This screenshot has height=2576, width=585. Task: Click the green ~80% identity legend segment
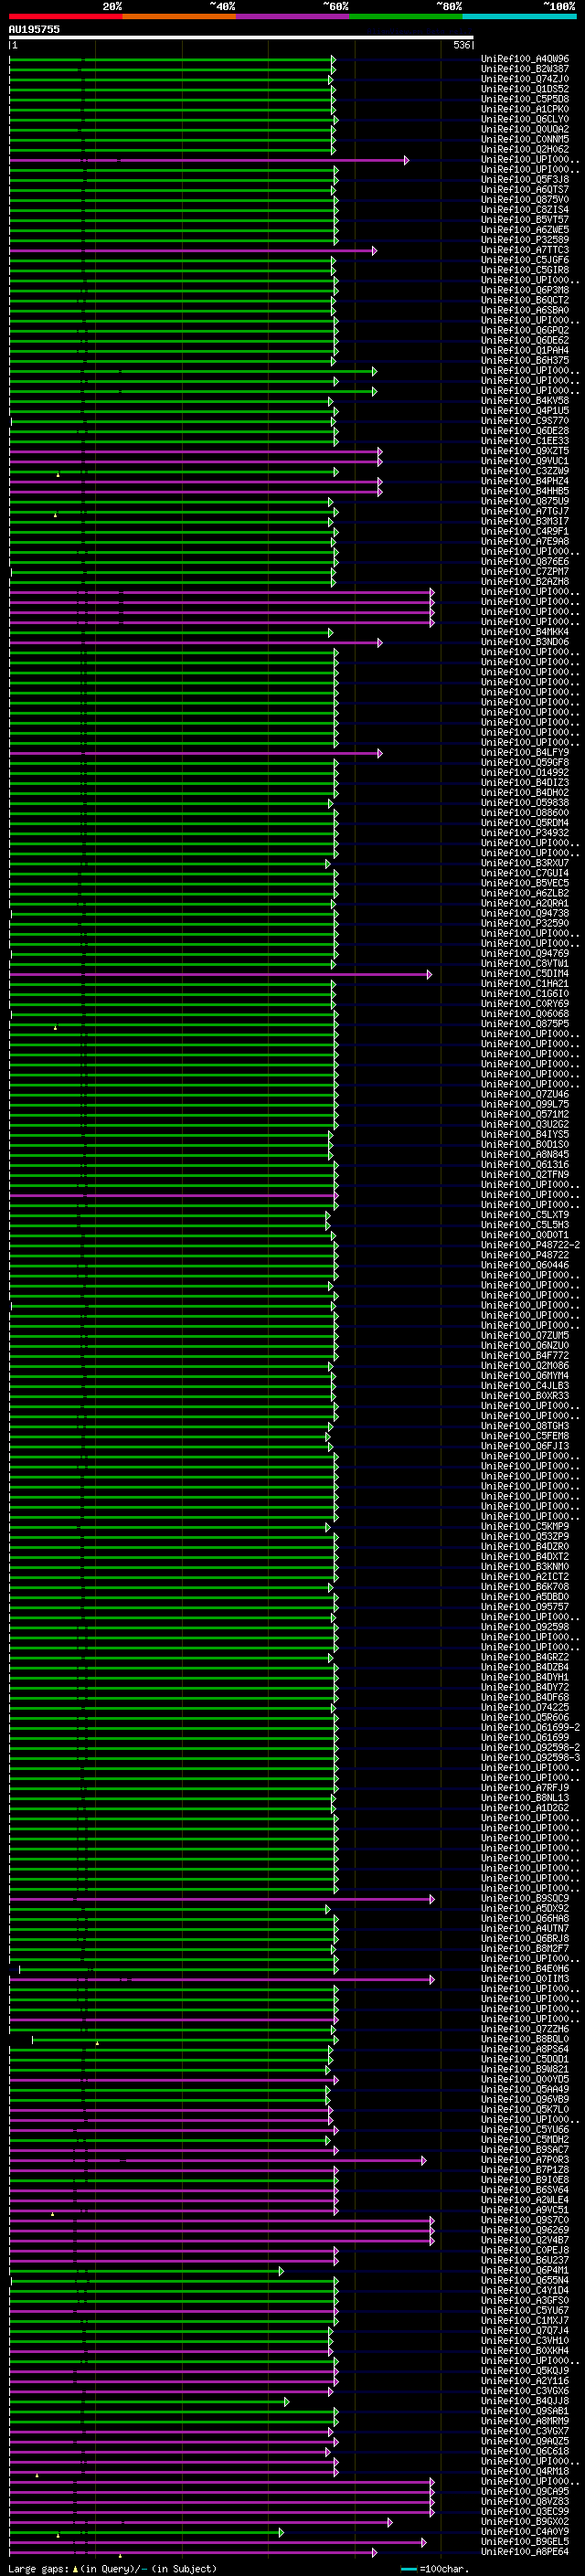click(x=406, y=17)
